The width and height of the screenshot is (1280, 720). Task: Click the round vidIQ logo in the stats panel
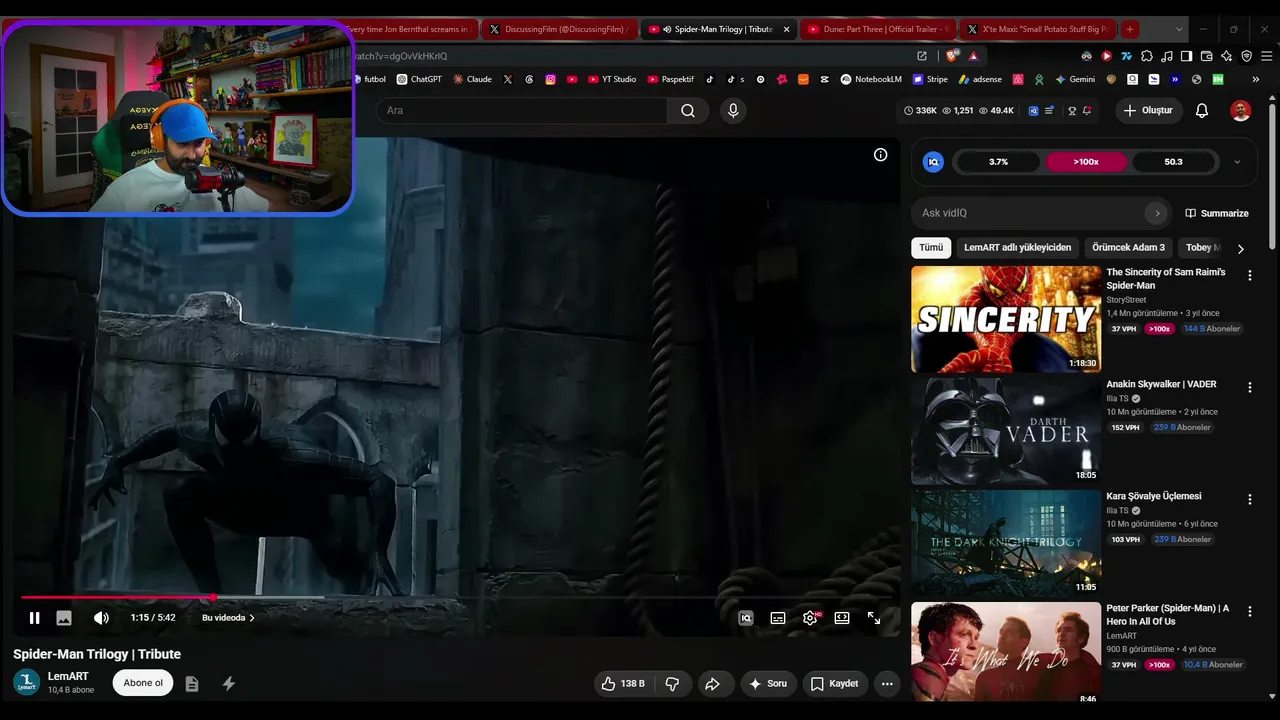933,162
